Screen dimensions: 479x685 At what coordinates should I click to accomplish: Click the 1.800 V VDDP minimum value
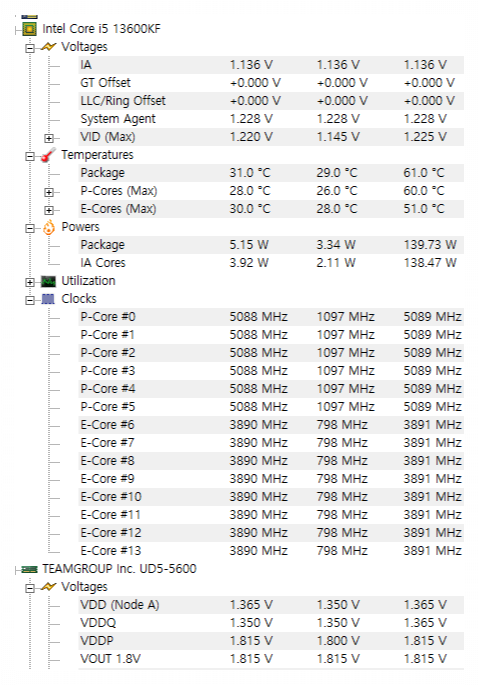point(338,641)
